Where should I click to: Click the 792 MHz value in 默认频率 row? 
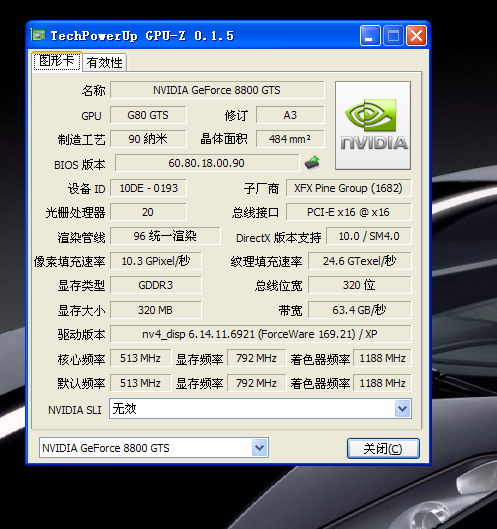pos(256,383)
